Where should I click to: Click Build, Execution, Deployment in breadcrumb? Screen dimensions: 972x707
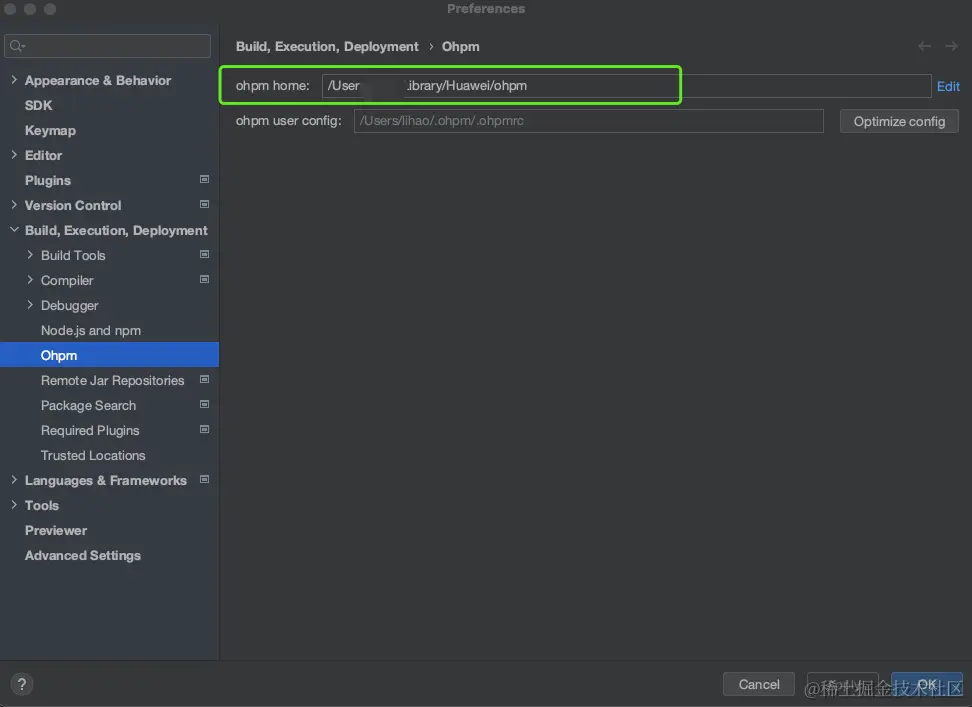[x=327, y=46]
